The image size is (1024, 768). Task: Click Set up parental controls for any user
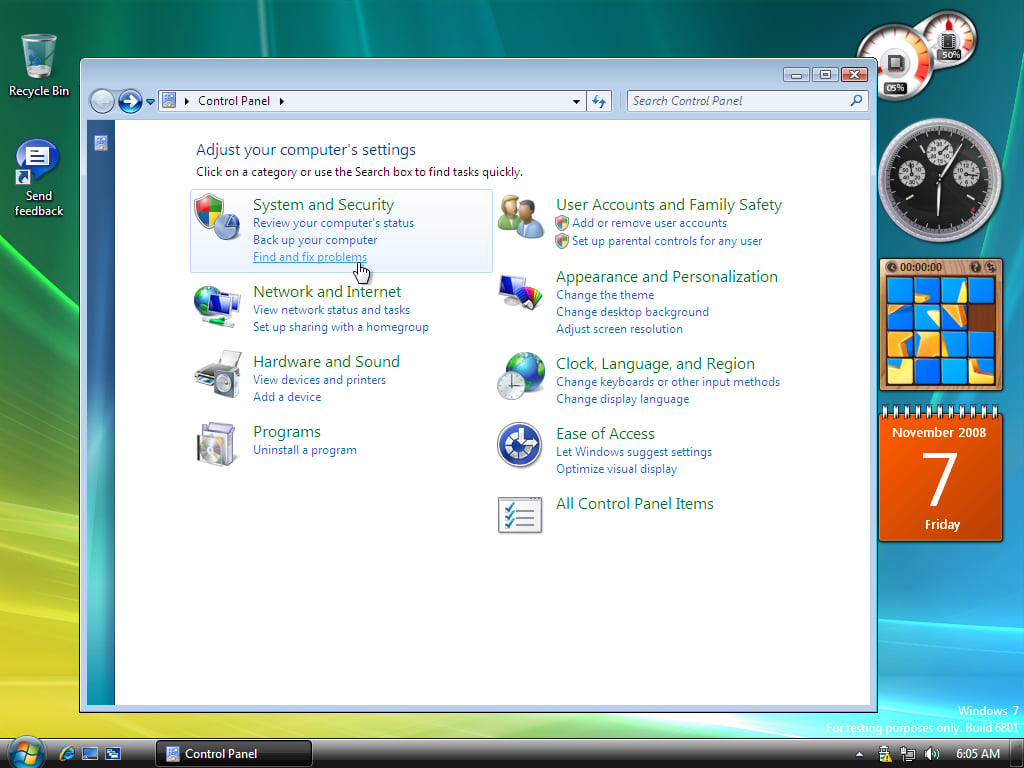[x=667, y=241]
